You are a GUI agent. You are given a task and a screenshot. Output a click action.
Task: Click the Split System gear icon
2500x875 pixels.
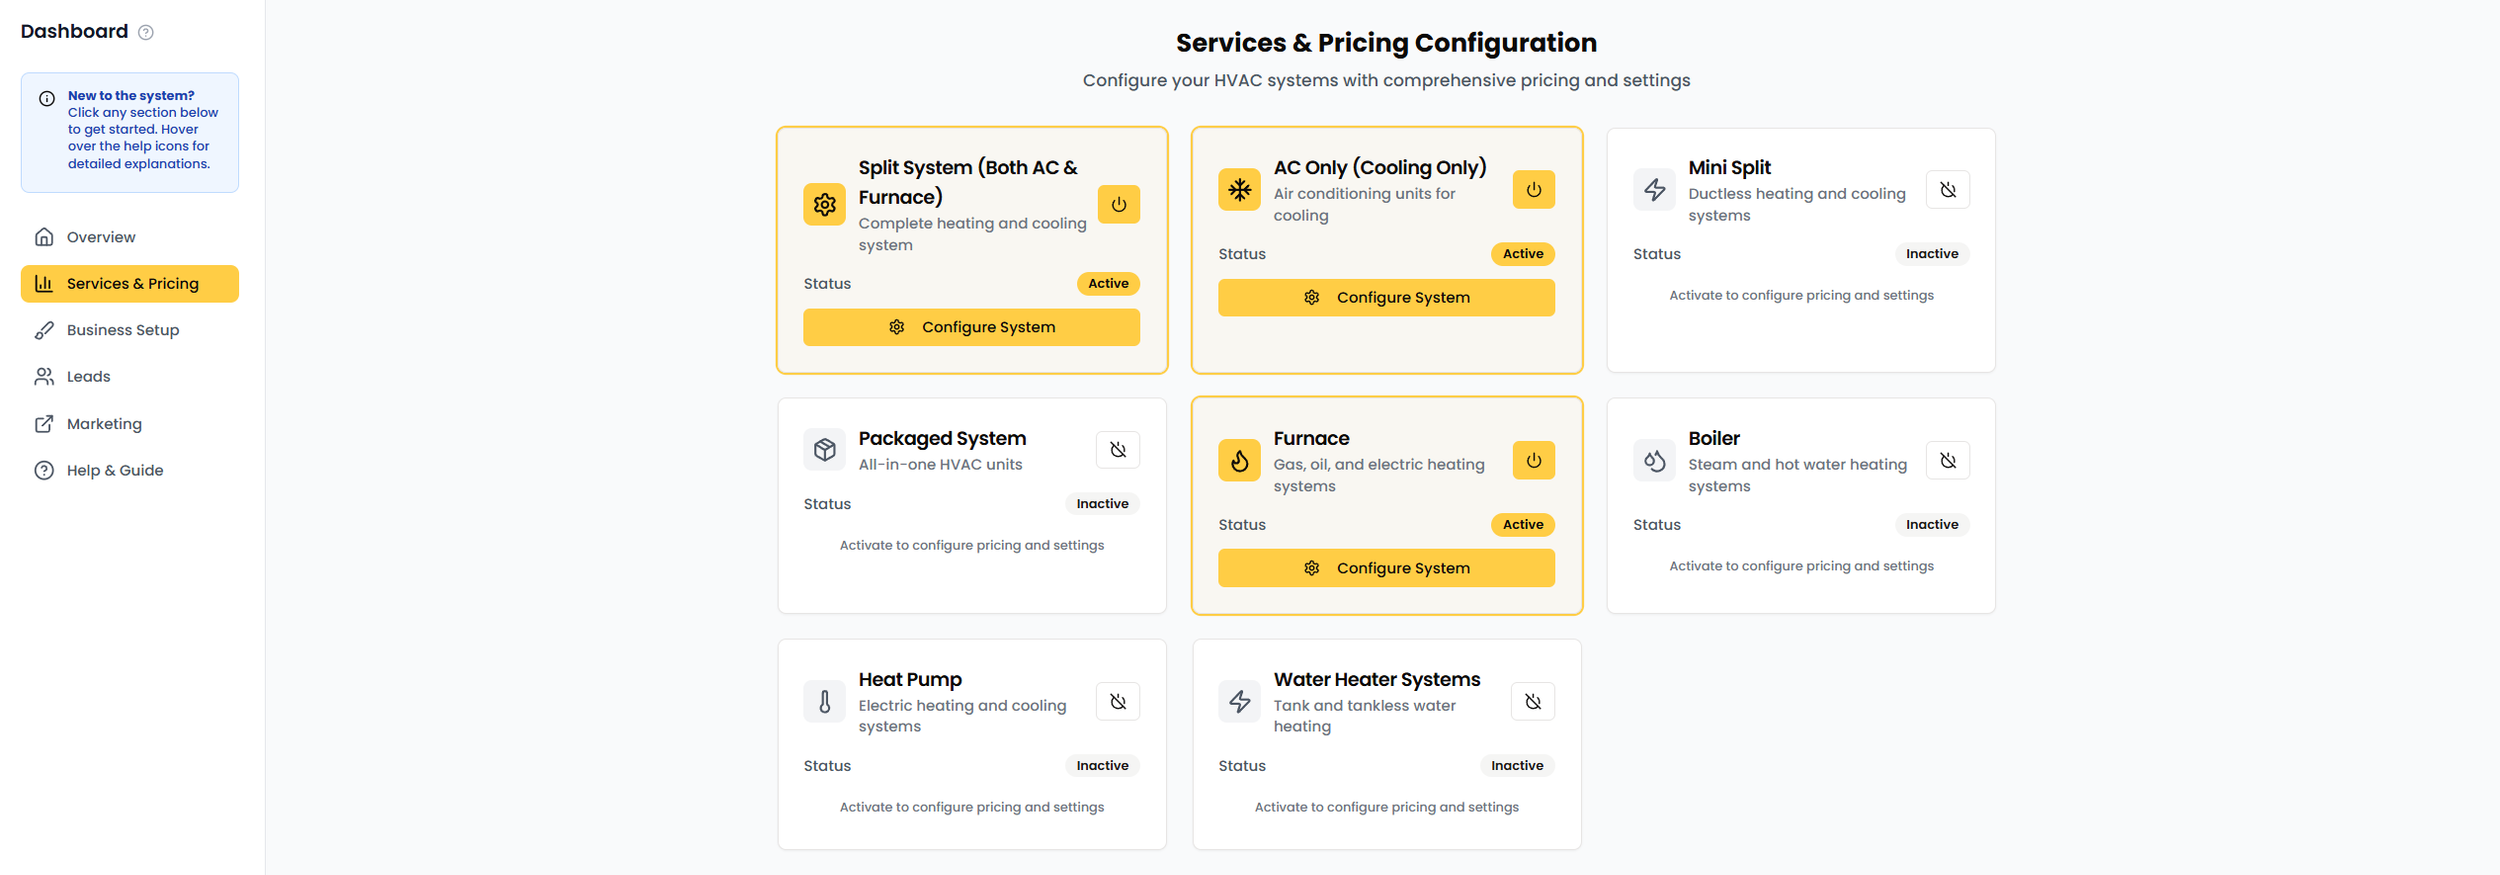(x=824, y=205)
